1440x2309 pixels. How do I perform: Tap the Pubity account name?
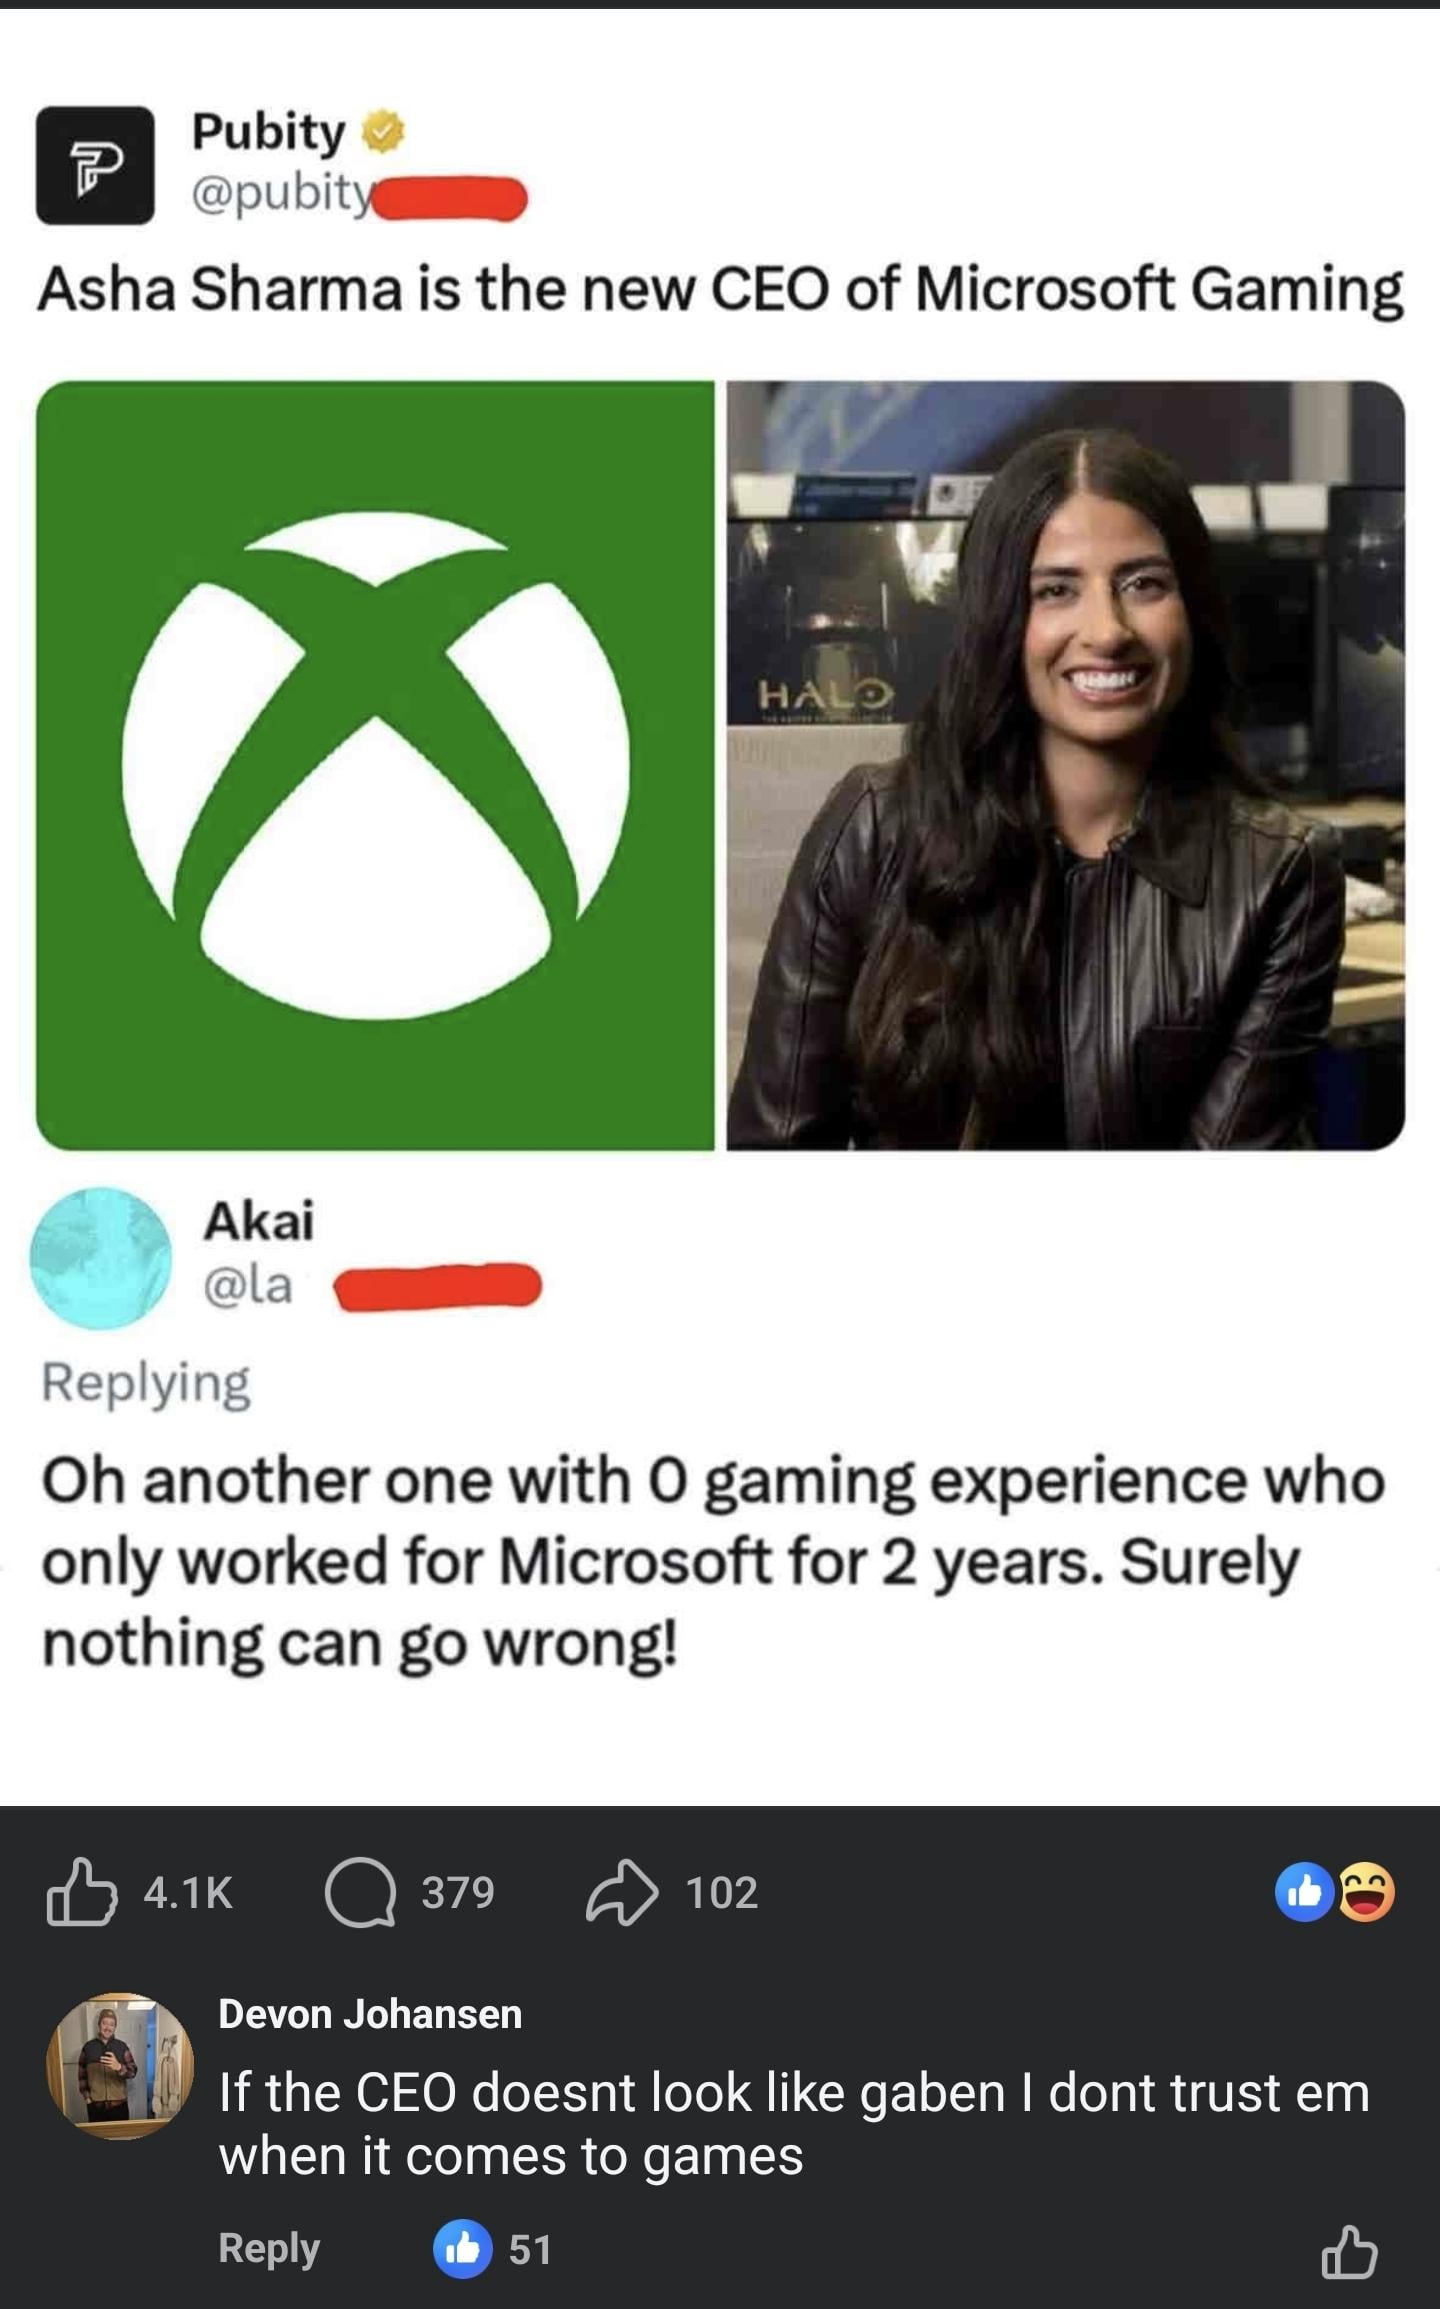tap(268, 132)
